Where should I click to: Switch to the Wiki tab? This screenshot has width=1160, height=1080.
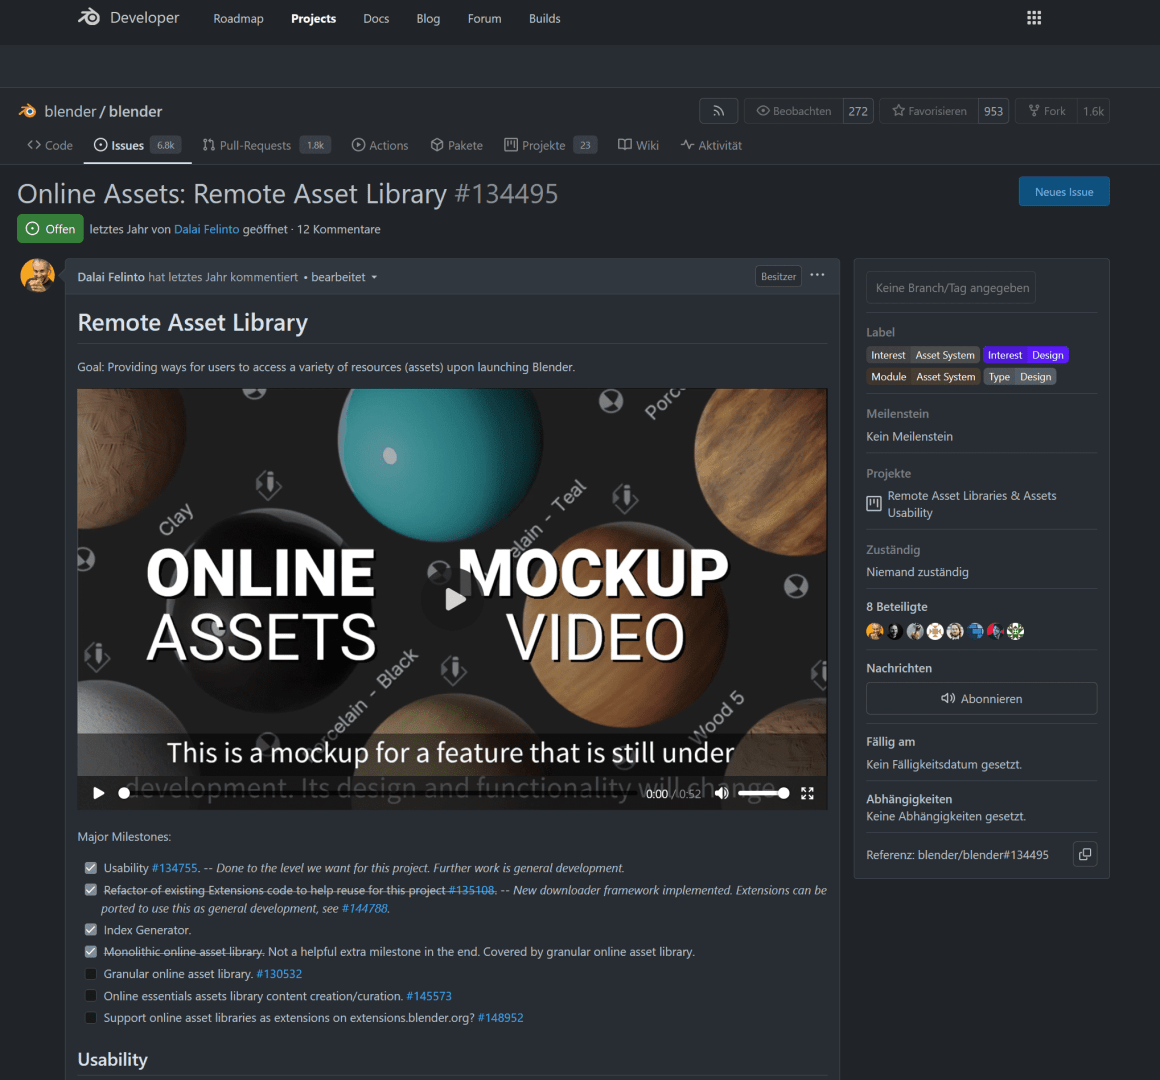point(638,145)
